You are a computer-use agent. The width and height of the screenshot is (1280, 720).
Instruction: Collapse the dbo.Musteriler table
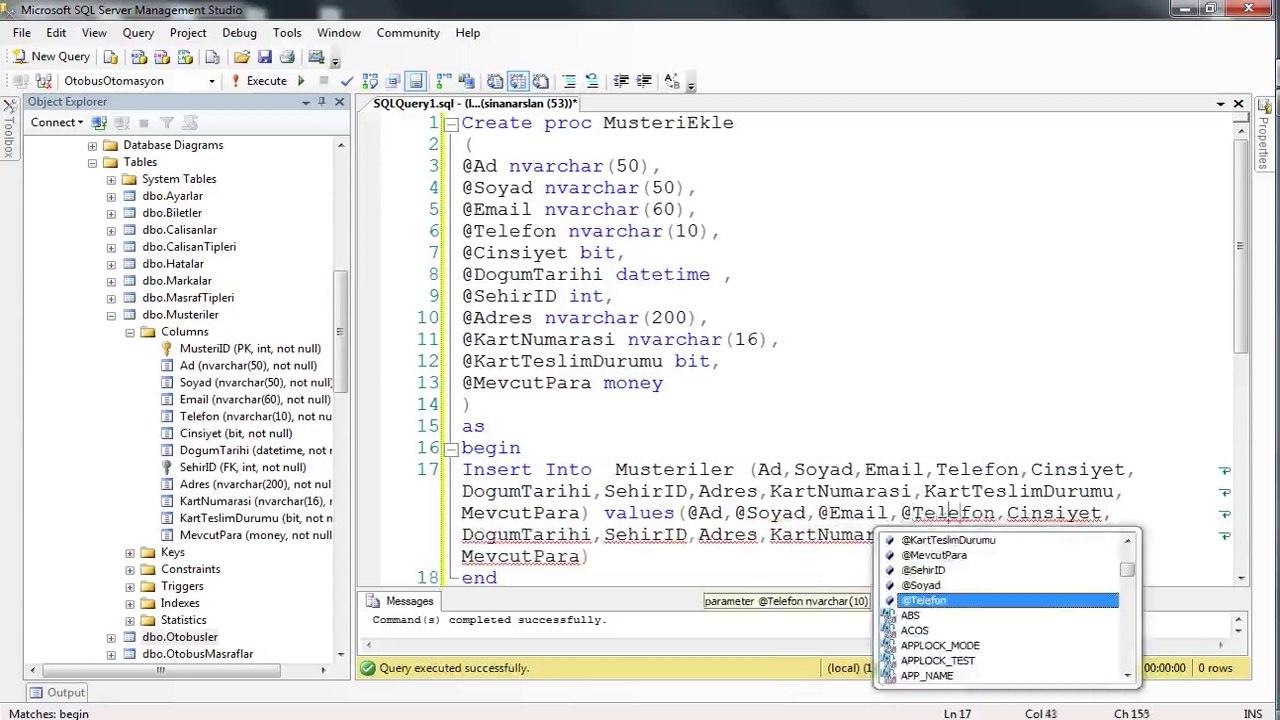(111, 316)
